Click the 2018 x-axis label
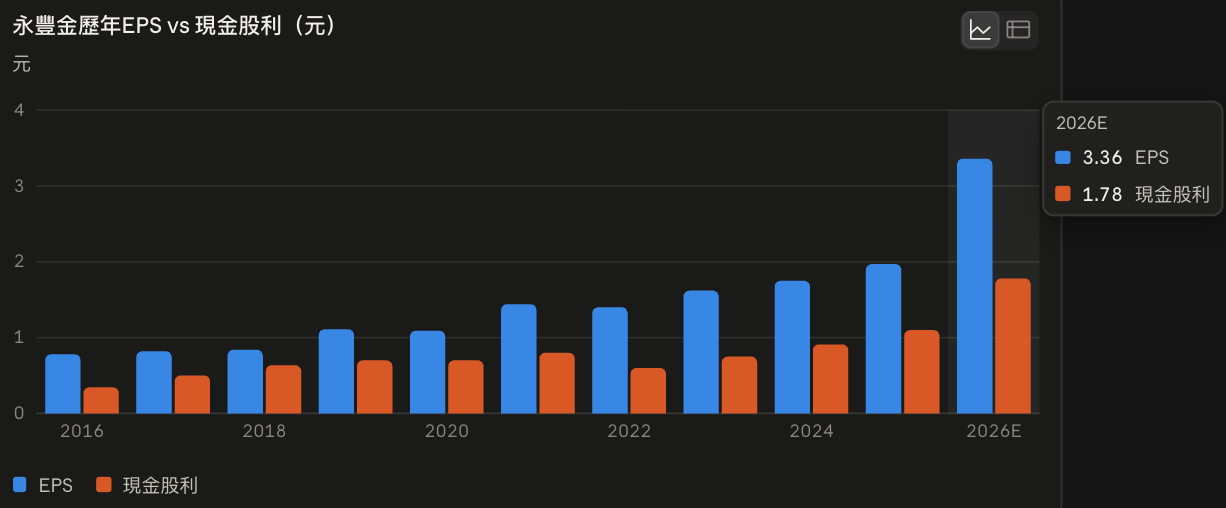Image resolution: width=1226 pixels, height=508 pixels. point(264,431)
